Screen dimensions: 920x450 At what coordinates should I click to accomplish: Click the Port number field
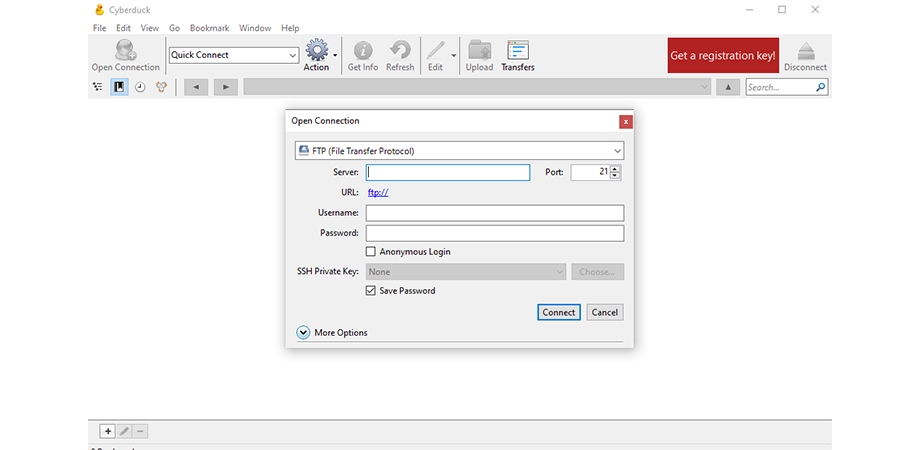[590, 172]
